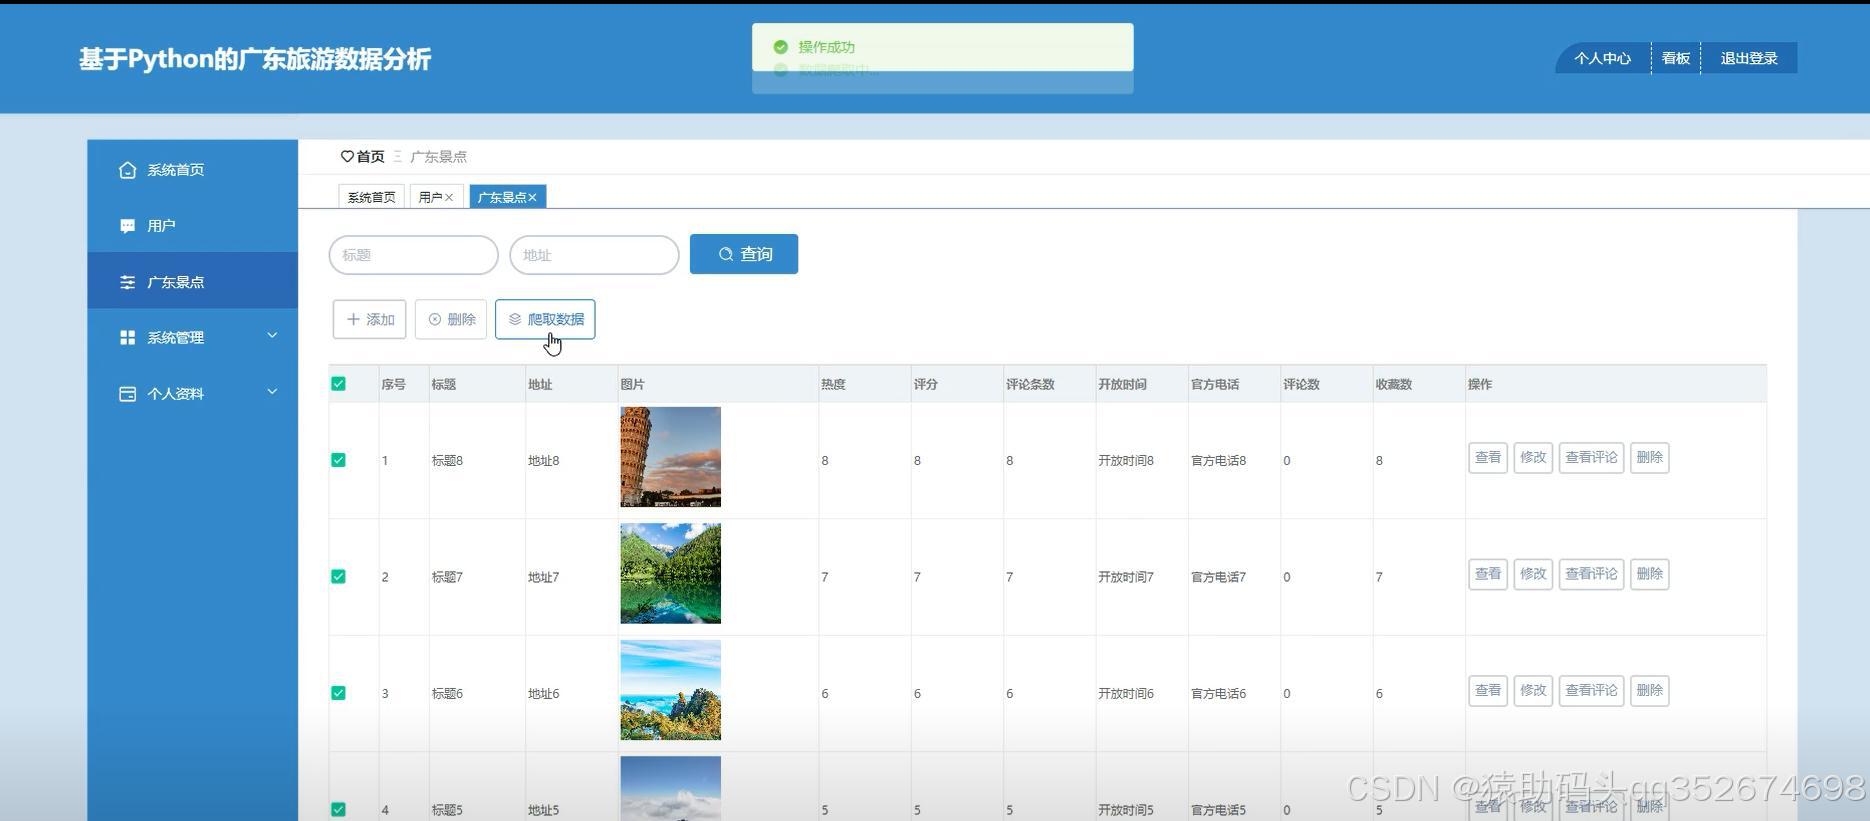Open the lake and forest thumbnail in row 2

pos(670,573)
